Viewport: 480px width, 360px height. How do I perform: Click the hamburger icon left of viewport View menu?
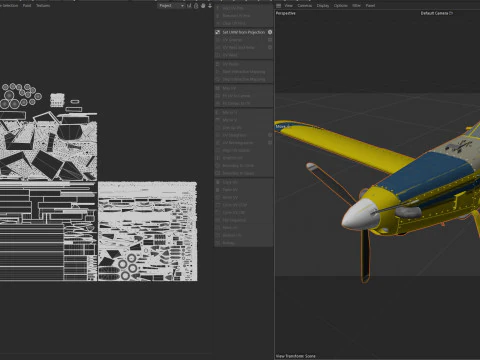[x=279, y=5]
